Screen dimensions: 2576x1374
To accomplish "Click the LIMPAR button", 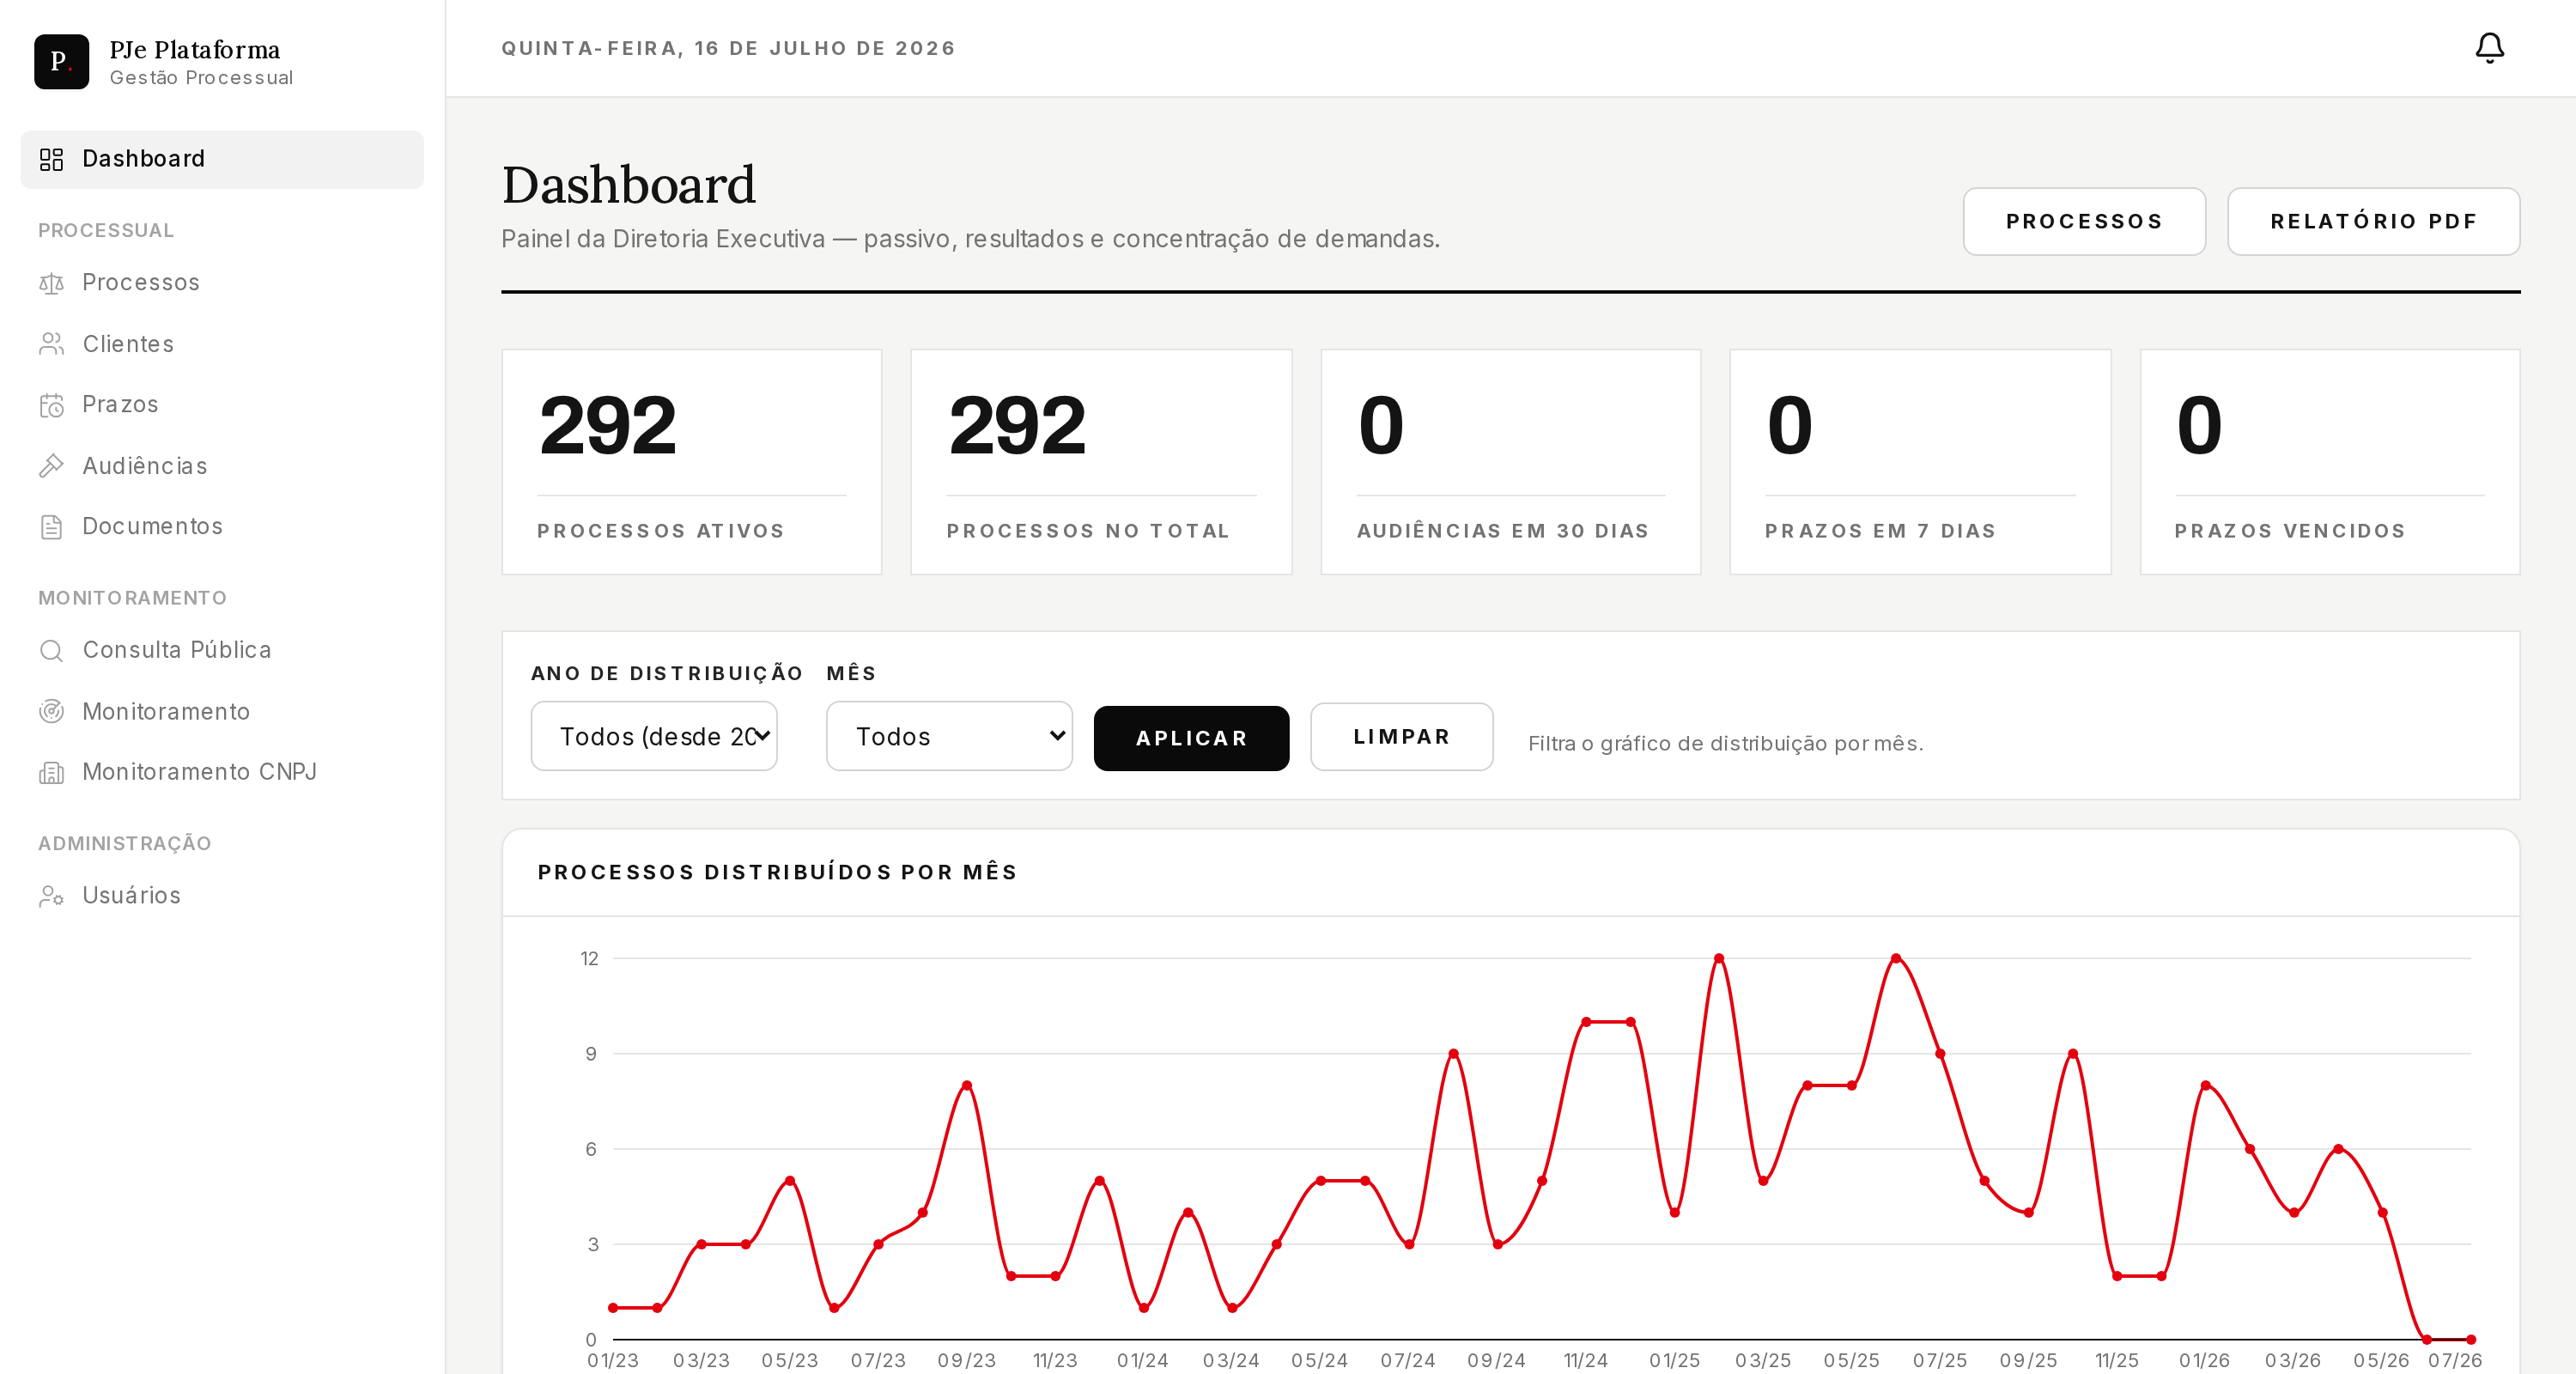I will [x=1402, y=737].
